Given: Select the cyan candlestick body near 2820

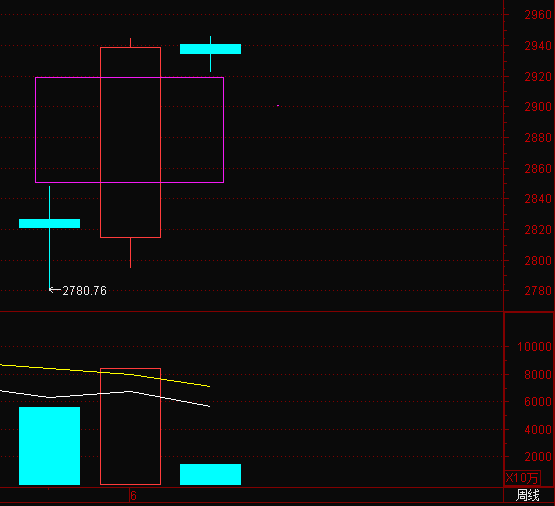Looking at the screenshot, I should [x=50, y=223].
